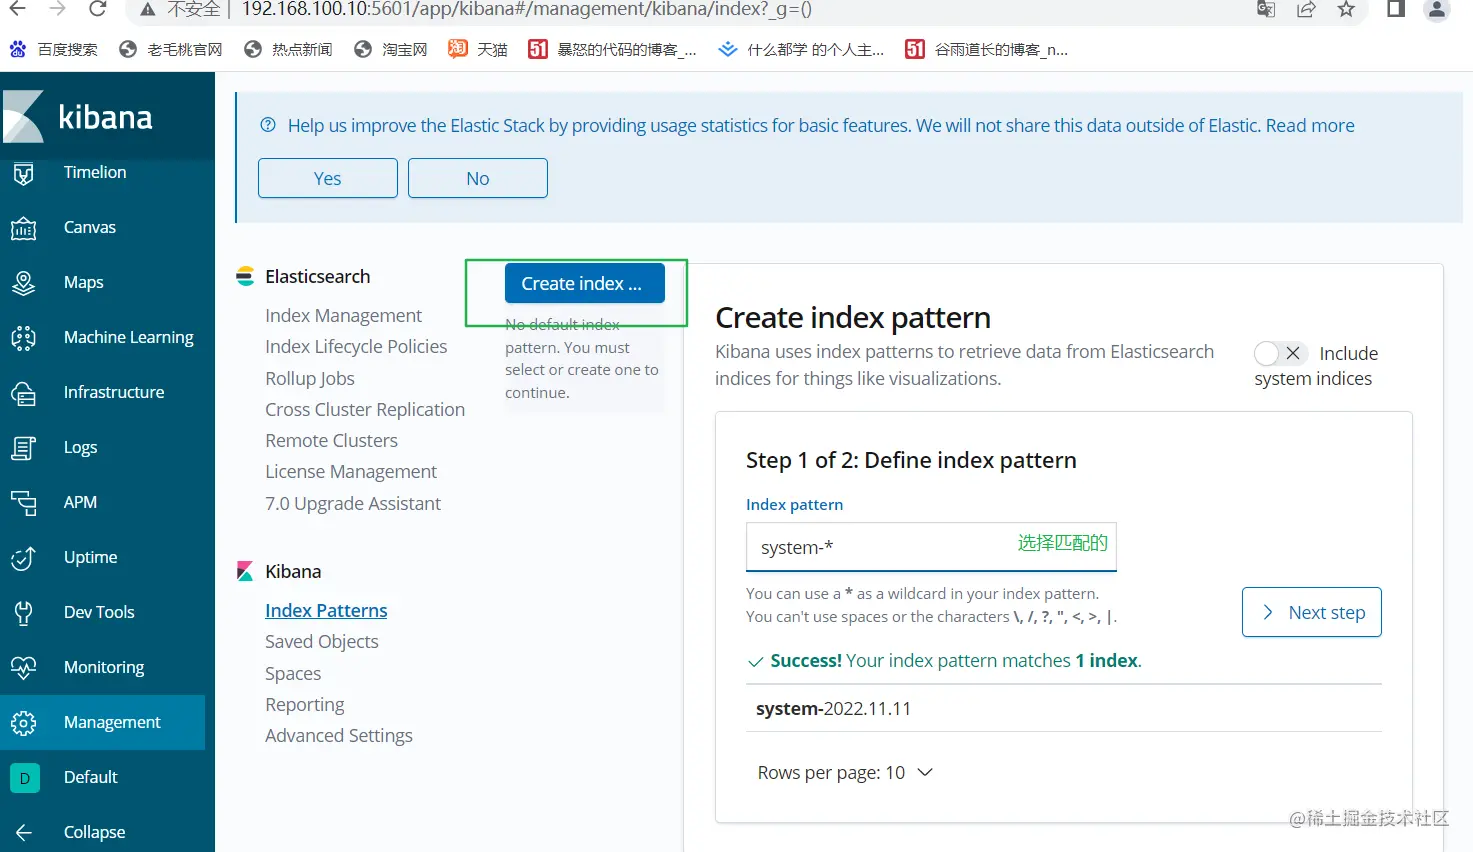Open the Canvas sidebar icon
The width and height of the screenshot is (1473, 852).
click(x=23, y=228)
